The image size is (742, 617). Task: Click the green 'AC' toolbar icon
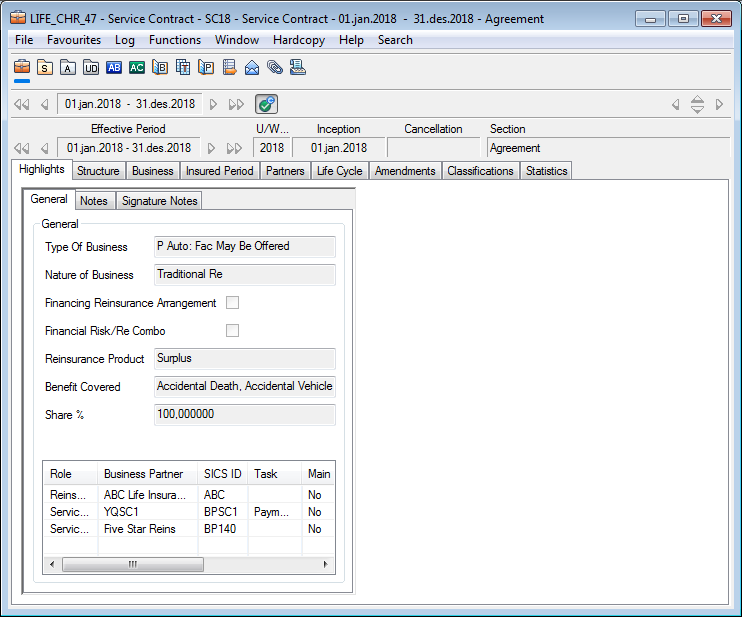[x=136, y=67]
